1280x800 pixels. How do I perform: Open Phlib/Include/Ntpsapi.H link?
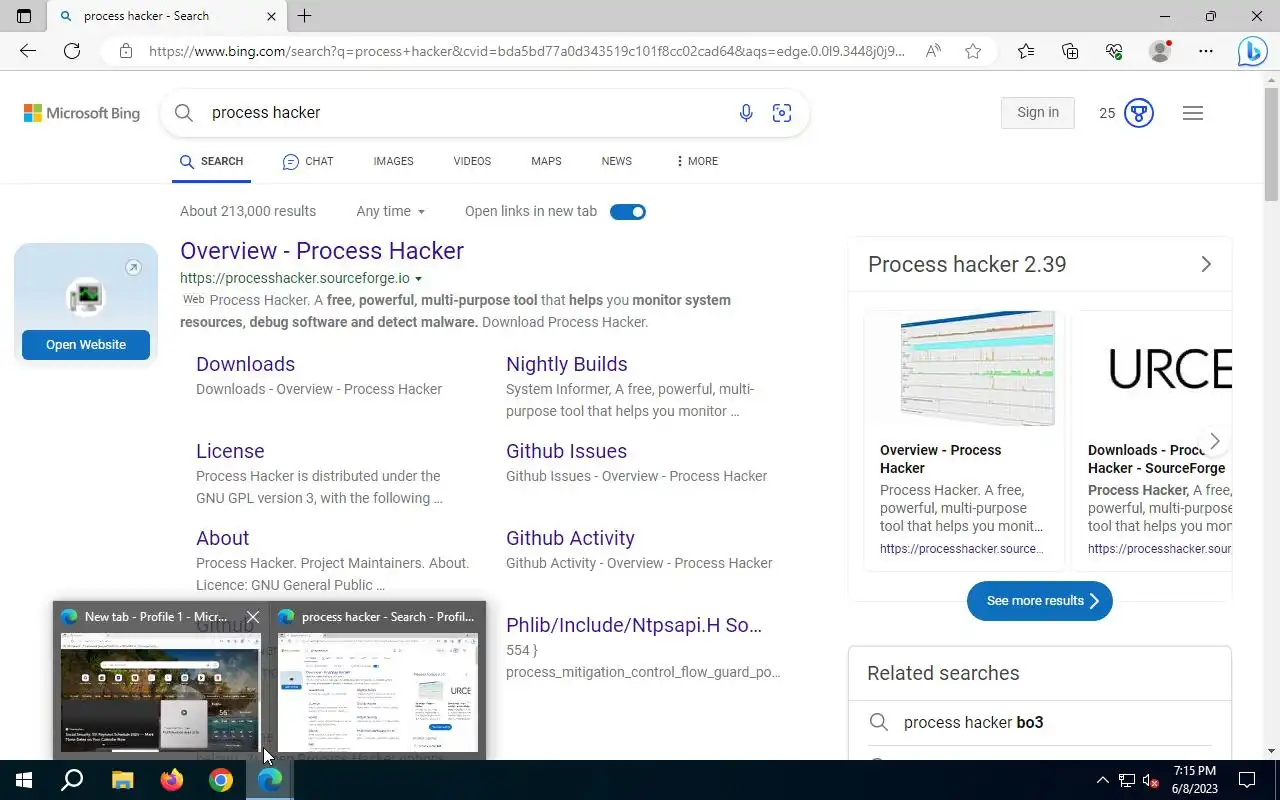point(634,625)
